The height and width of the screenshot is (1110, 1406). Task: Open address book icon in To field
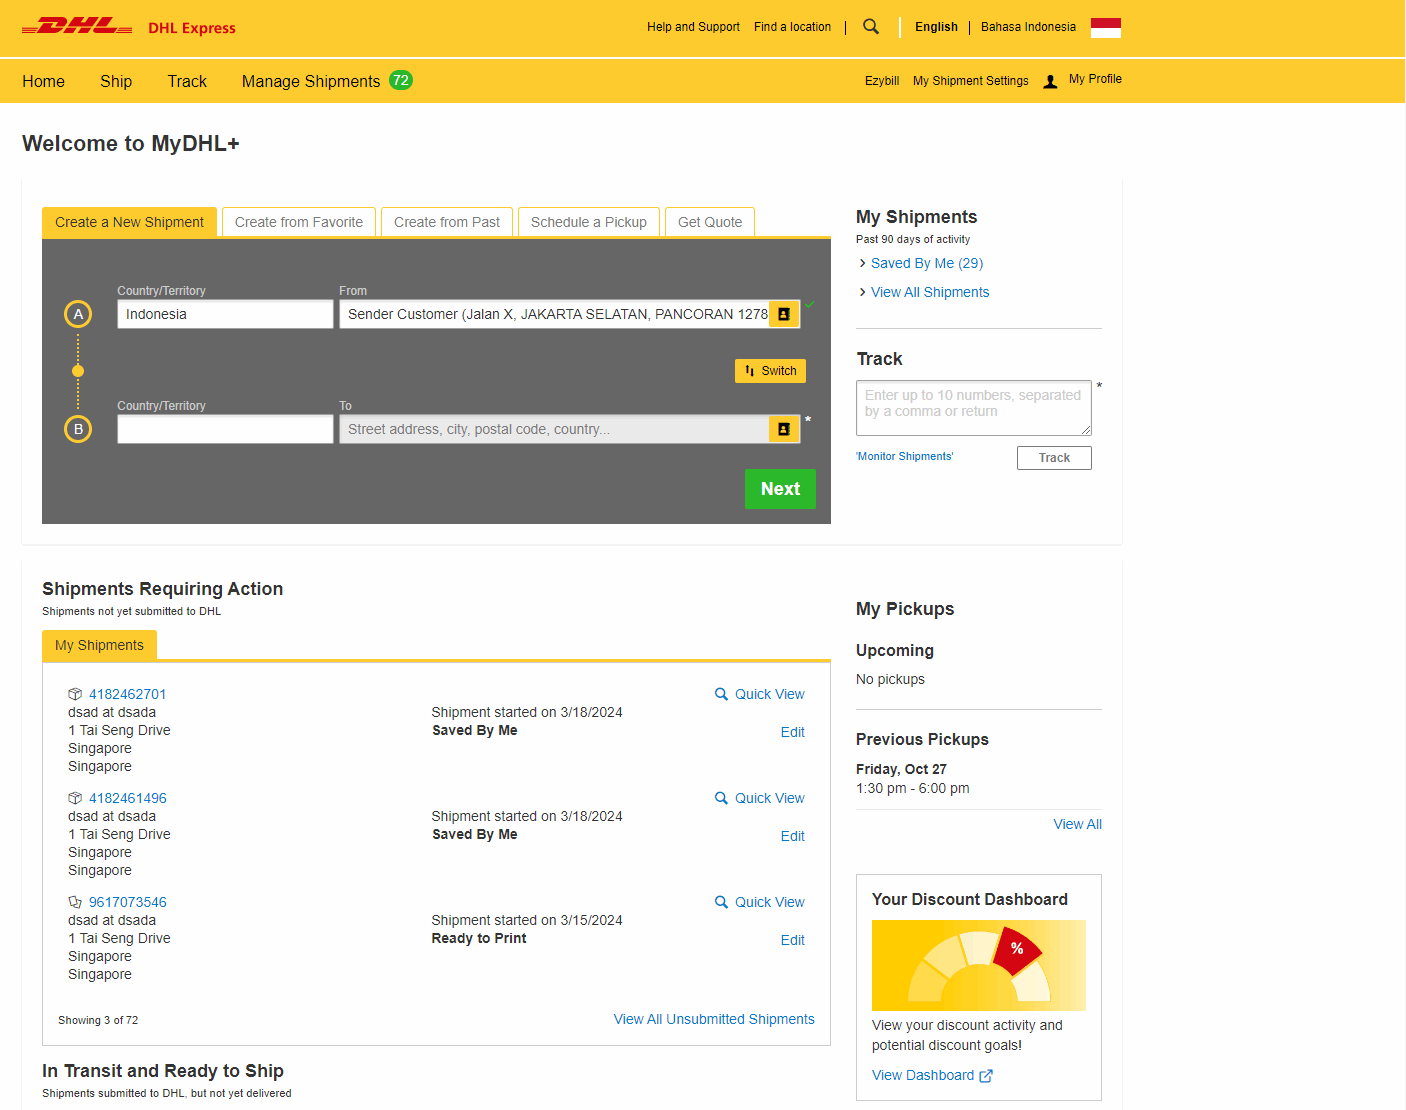[x=784, y=429]
